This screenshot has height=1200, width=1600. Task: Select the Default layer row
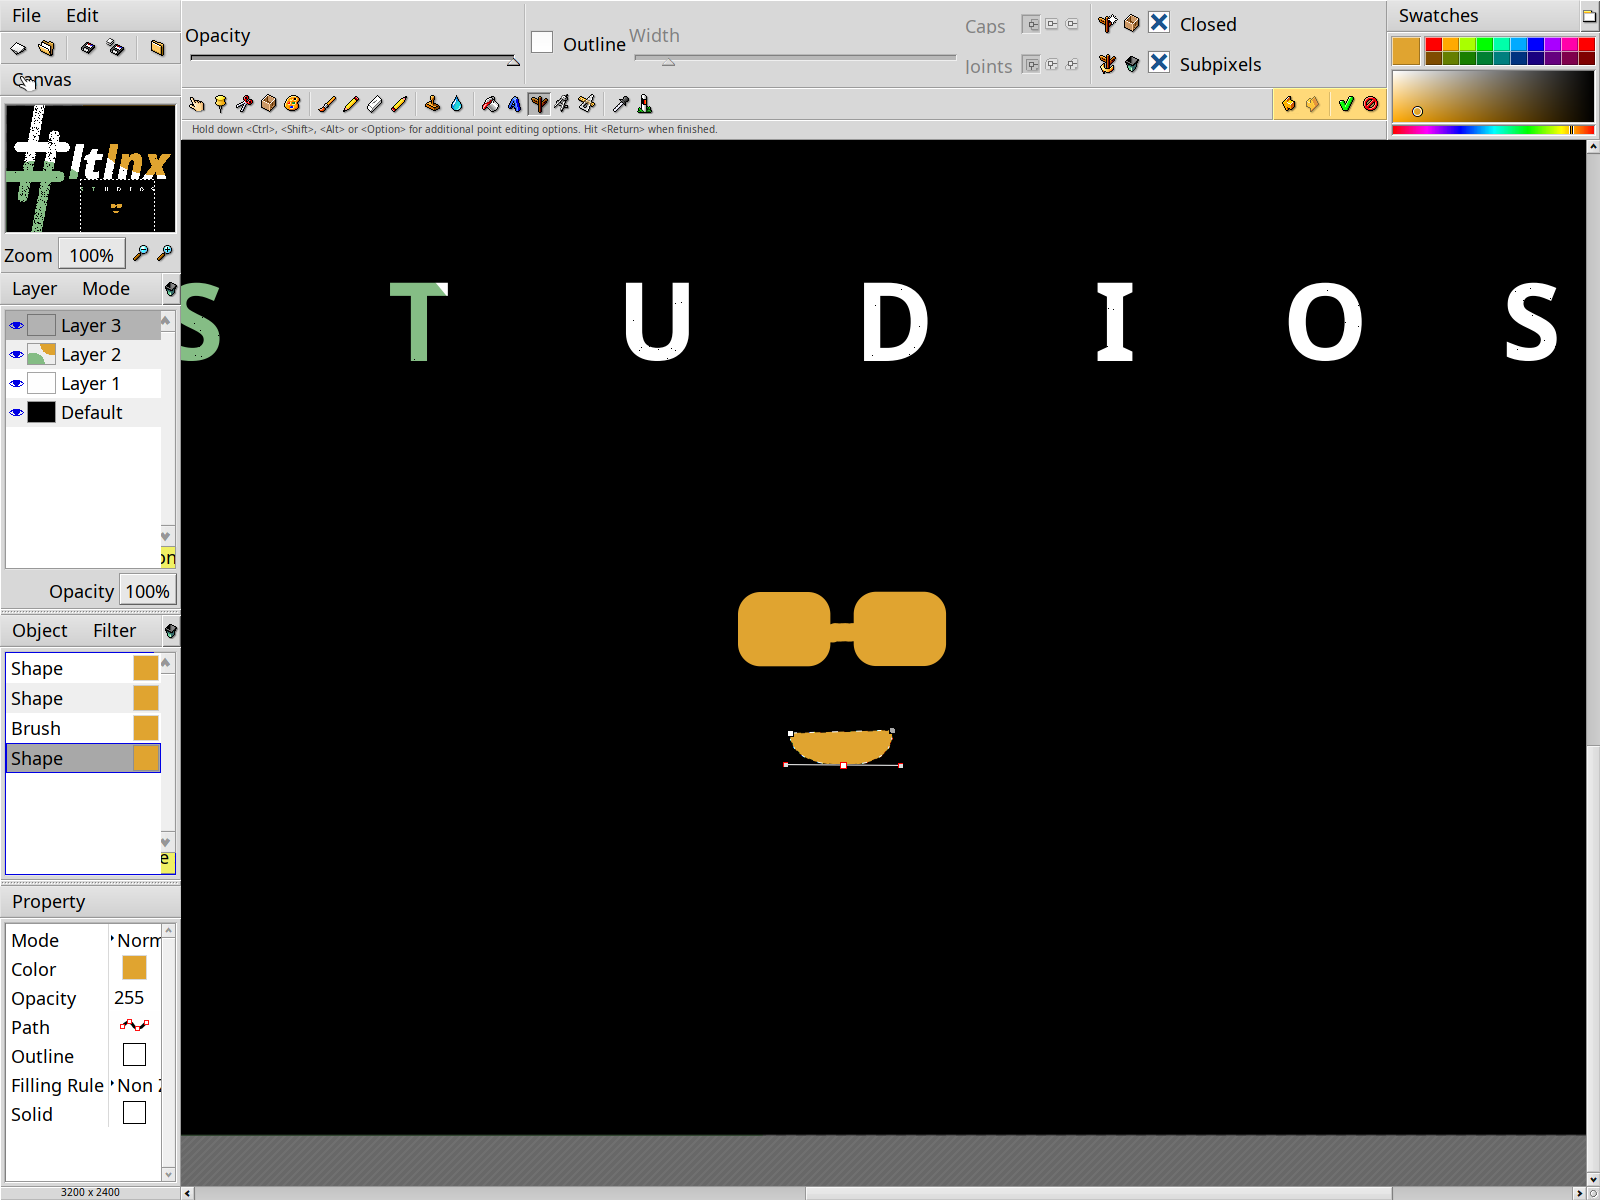[84, 412]
